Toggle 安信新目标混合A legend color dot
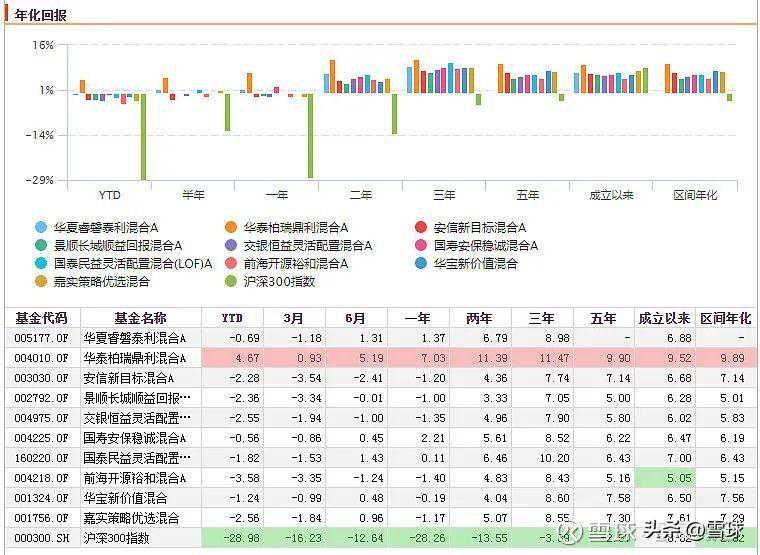 point(421,227)
